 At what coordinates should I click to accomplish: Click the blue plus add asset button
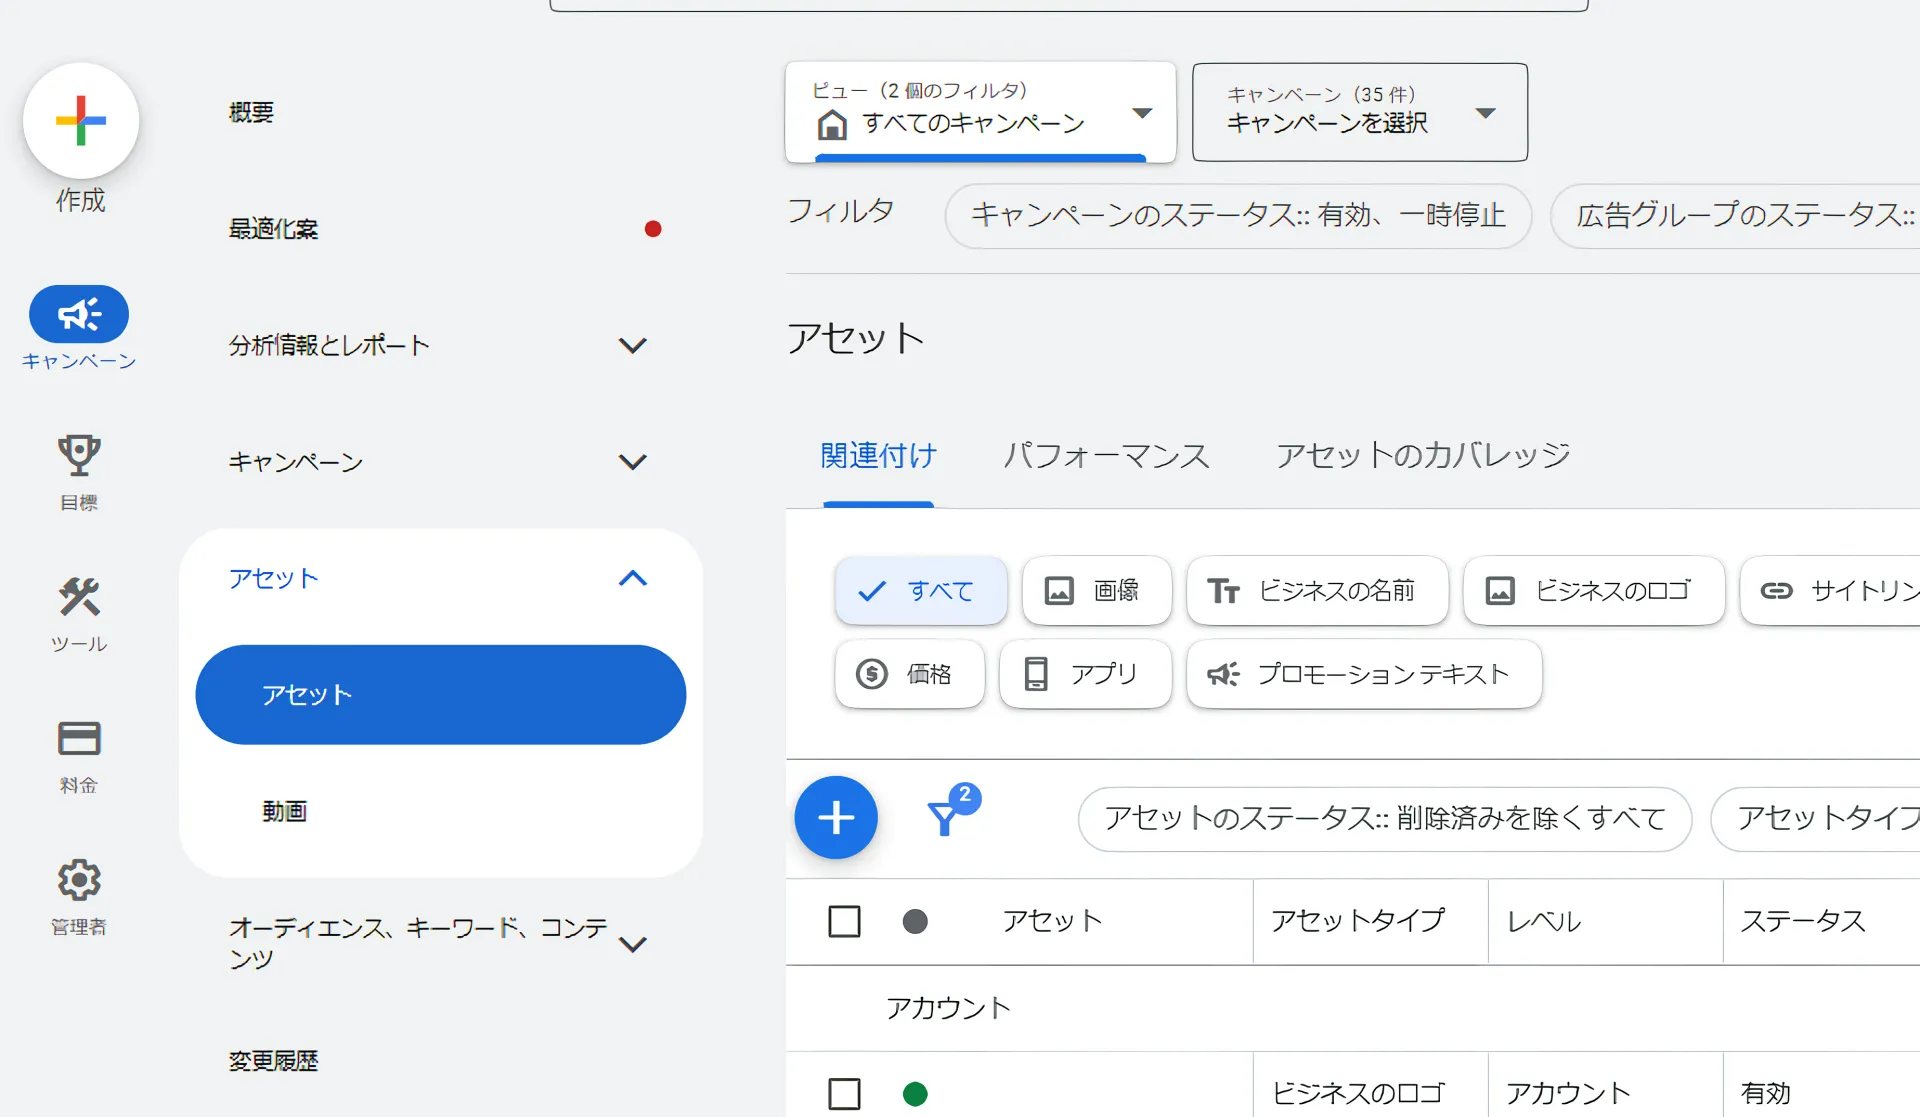coord(836,818)
